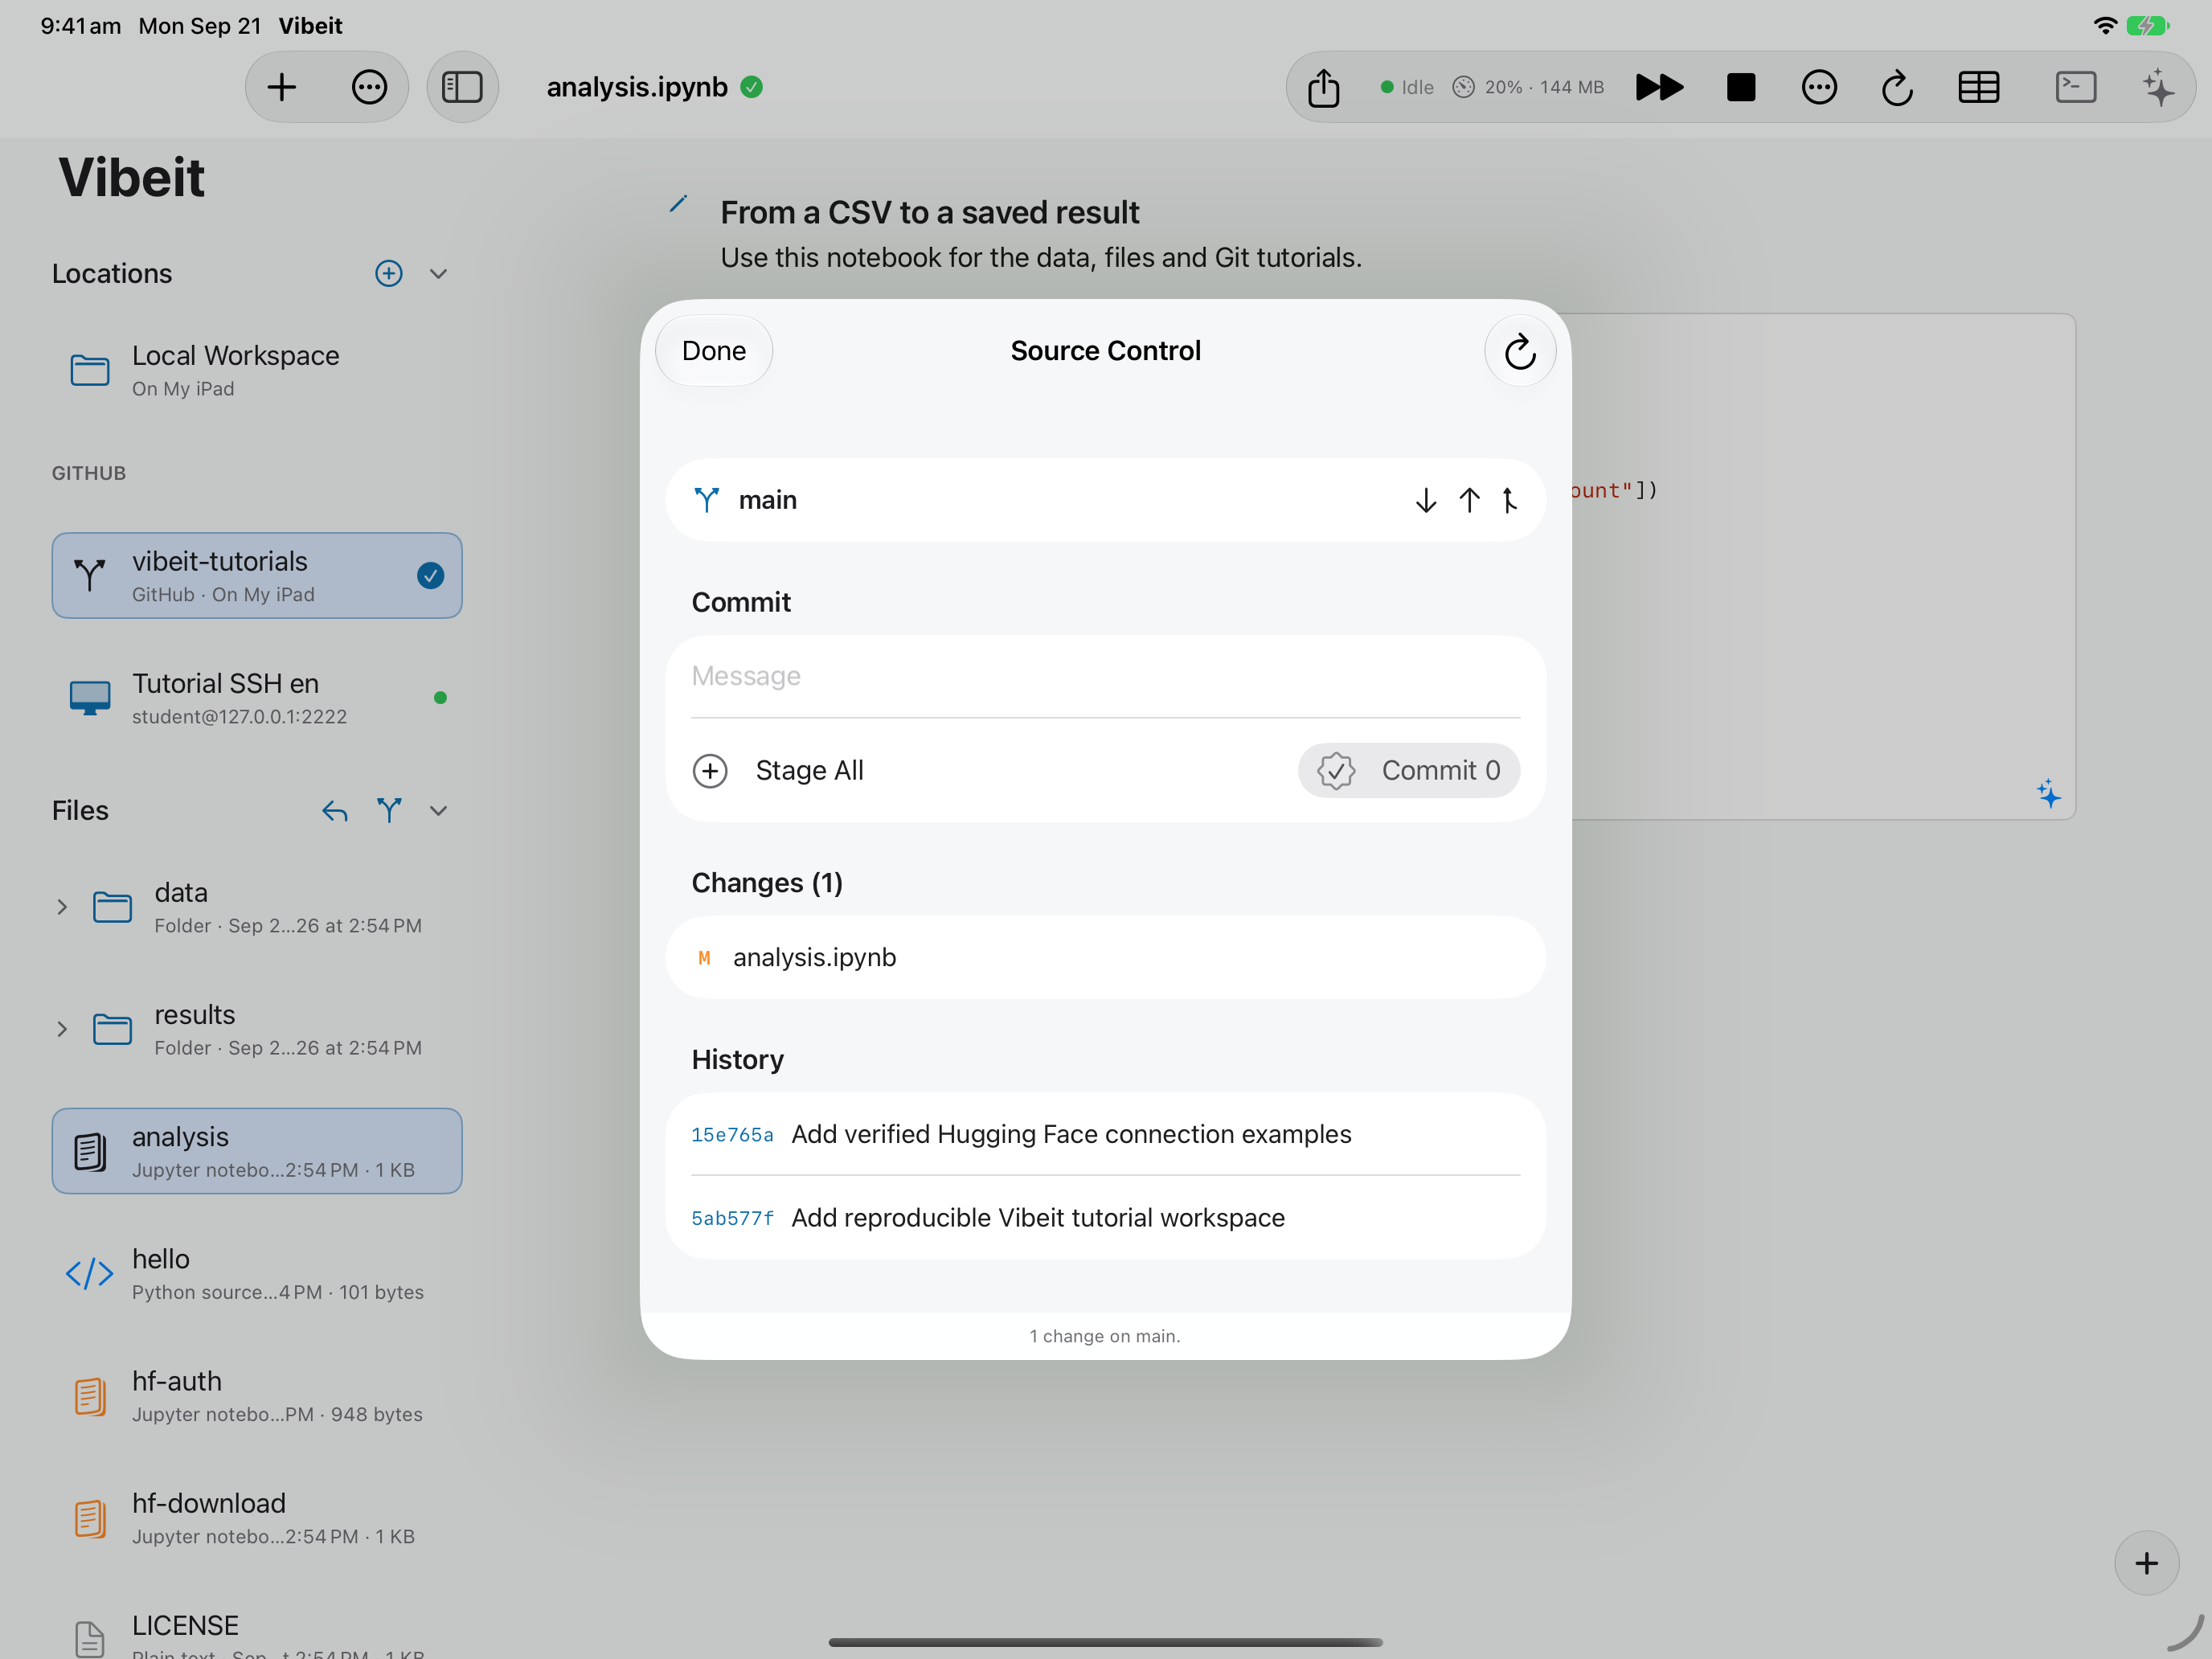
Task: Restart kernel with circular arrow icon
Action: point(1897,87)
